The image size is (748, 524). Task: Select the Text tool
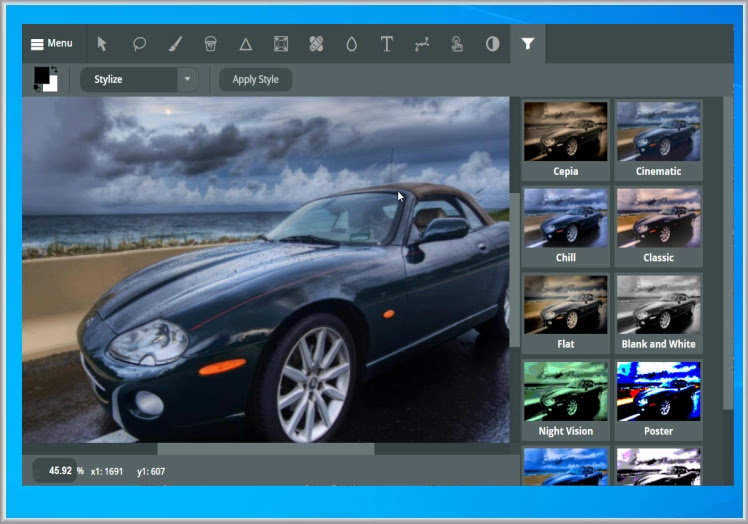click(x=387, y=44)
